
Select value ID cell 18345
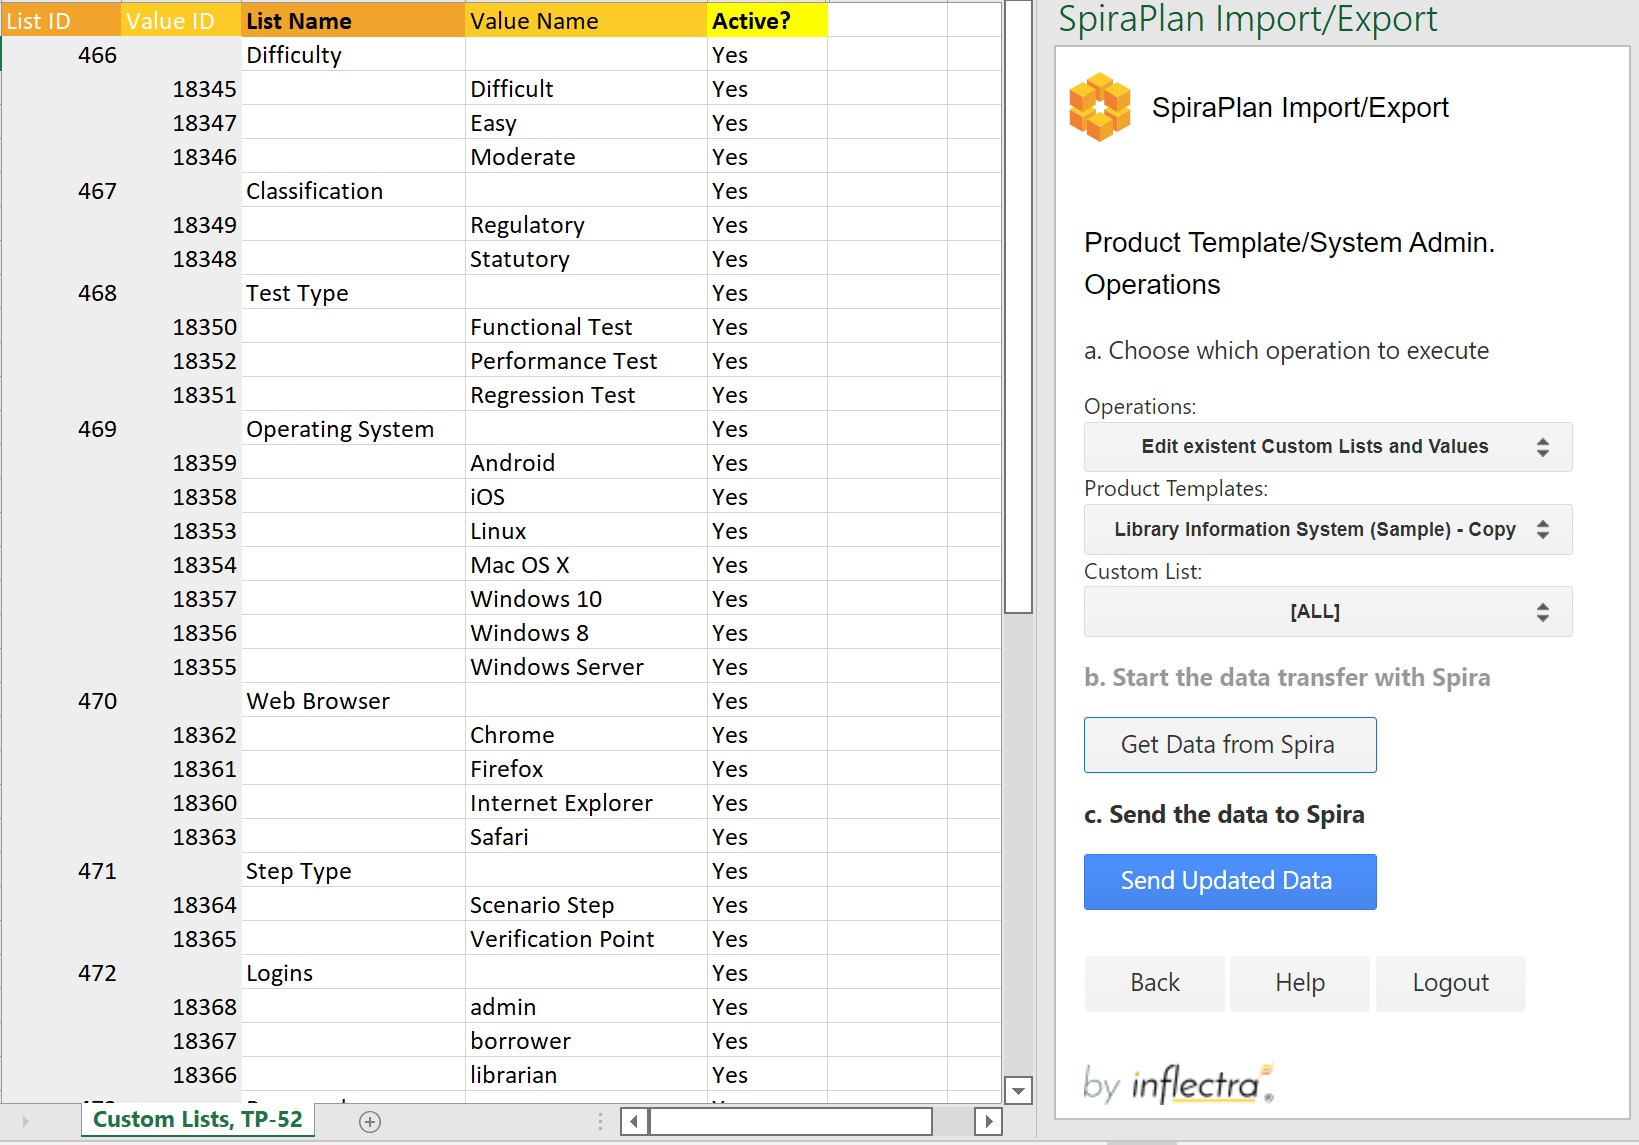[182, 89]
